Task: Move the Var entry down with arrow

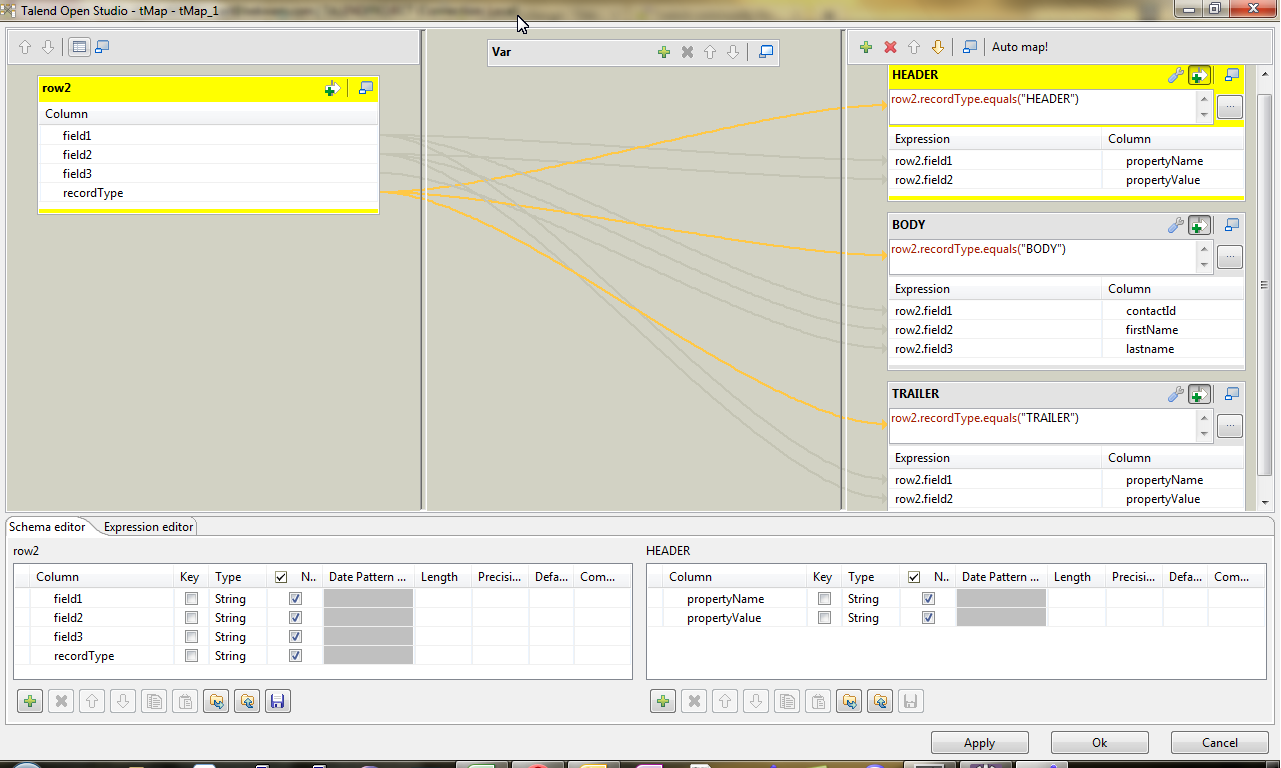Action: (733, 51)
